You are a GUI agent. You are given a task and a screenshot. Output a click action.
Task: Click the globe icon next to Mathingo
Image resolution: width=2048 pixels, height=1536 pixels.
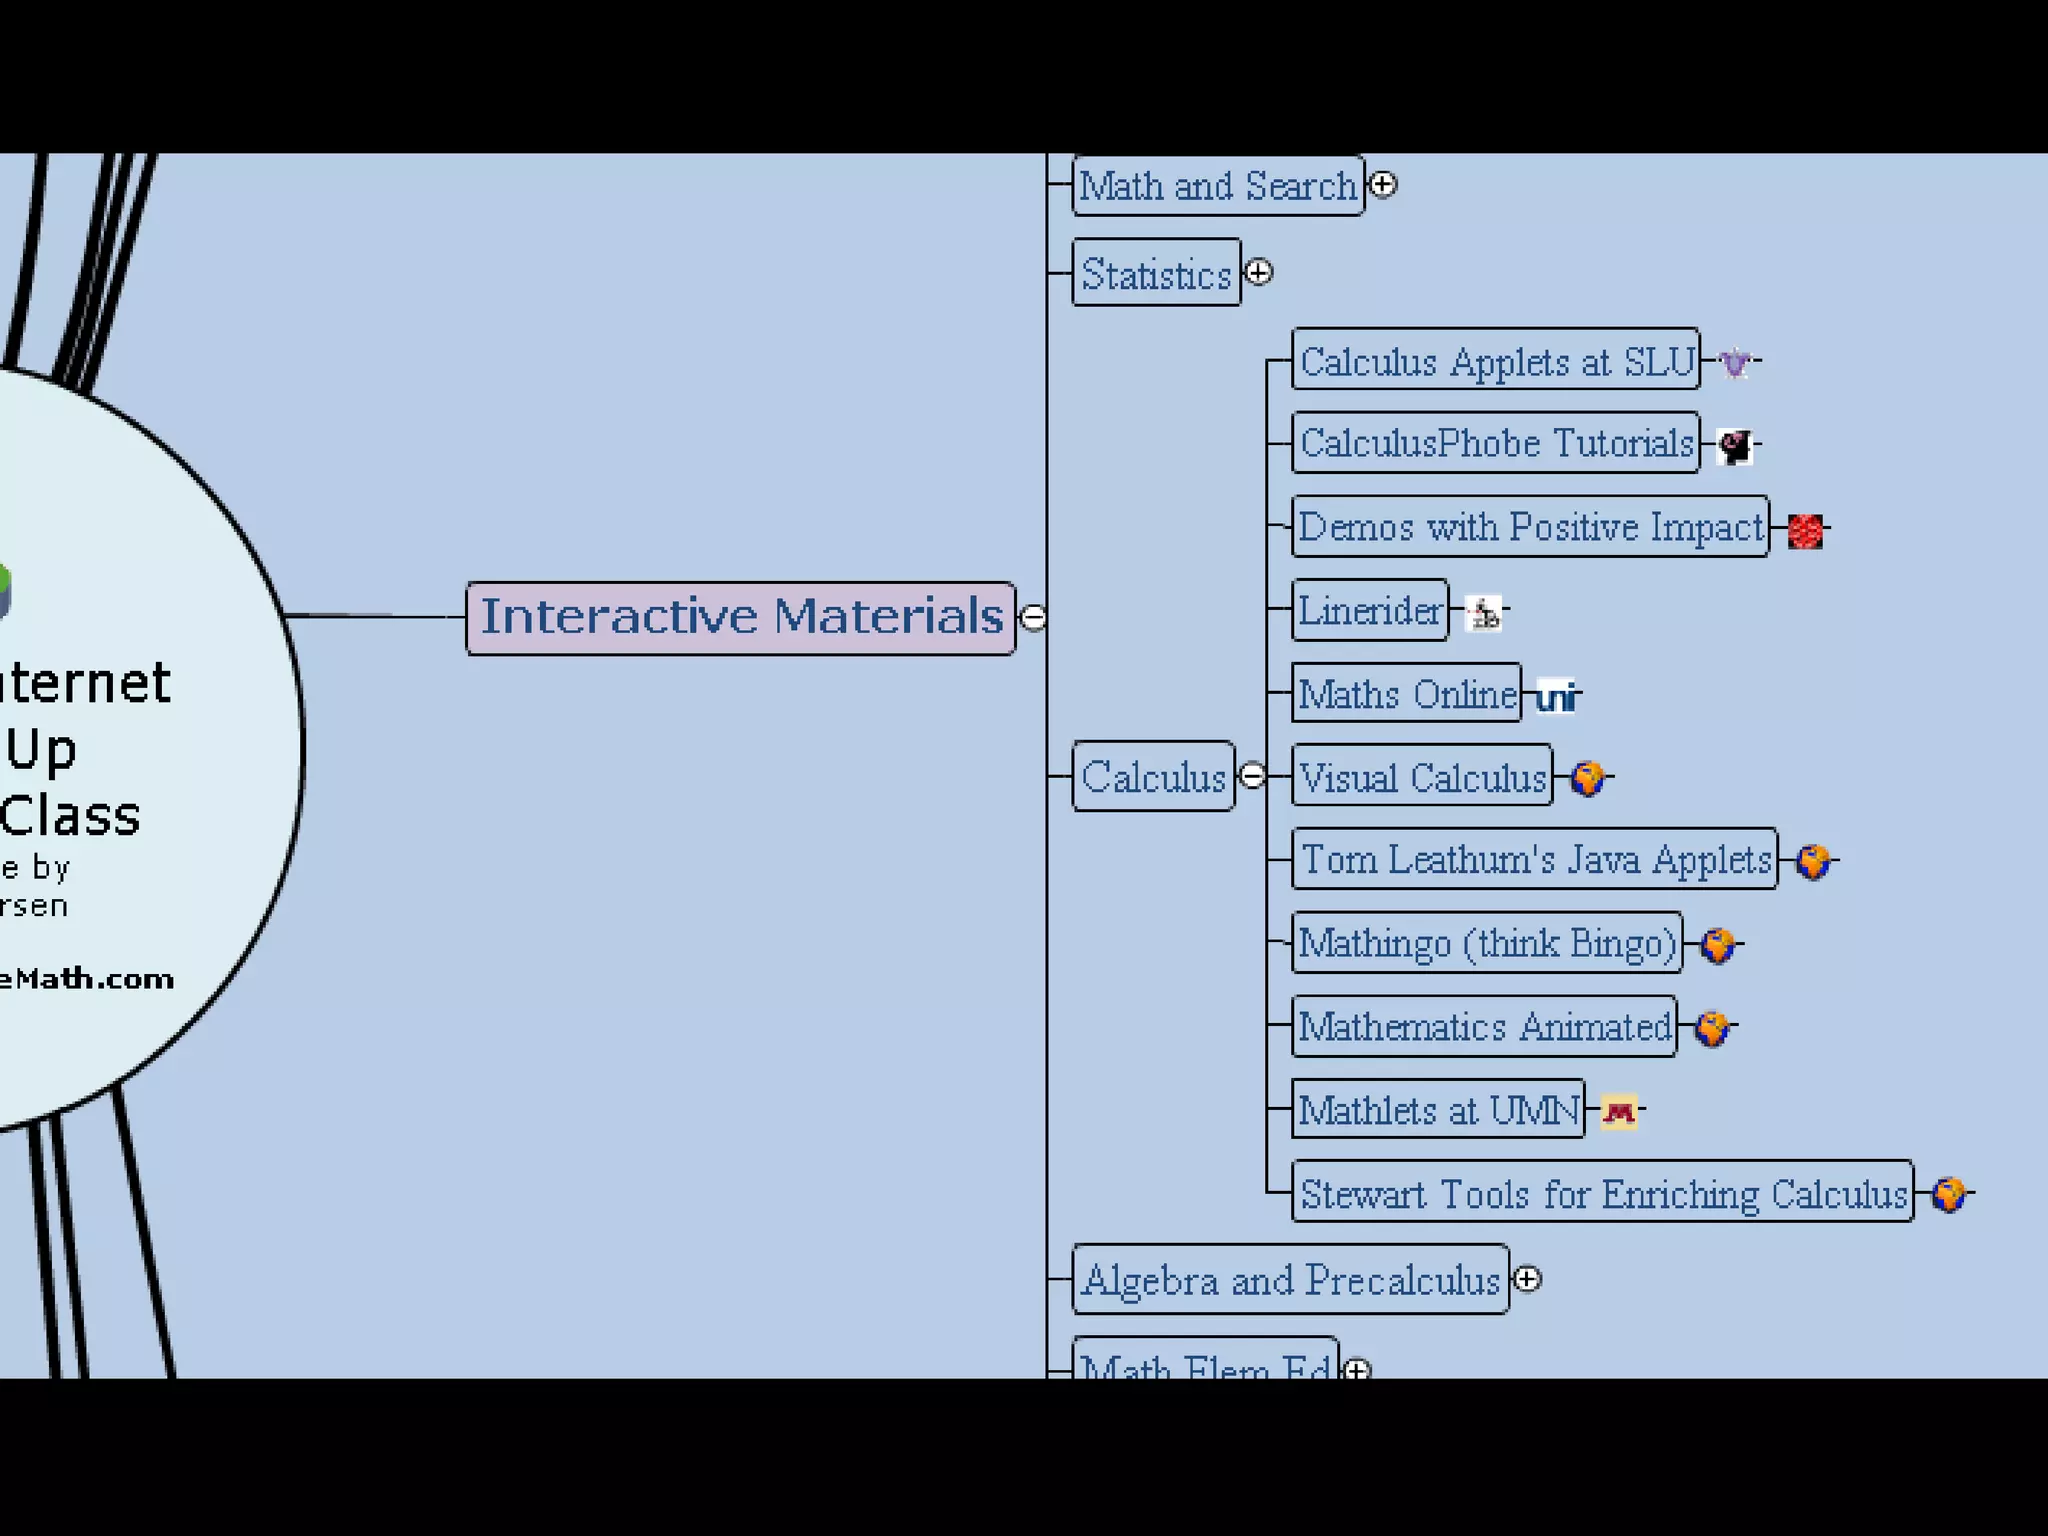[x=1717, y=945]
